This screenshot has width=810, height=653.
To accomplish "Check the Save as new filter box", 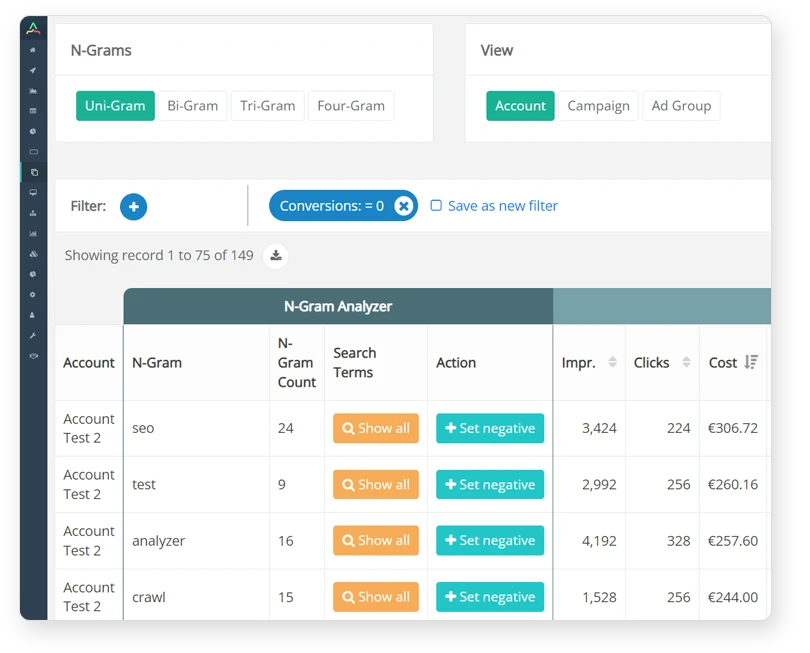I will 436,206.
